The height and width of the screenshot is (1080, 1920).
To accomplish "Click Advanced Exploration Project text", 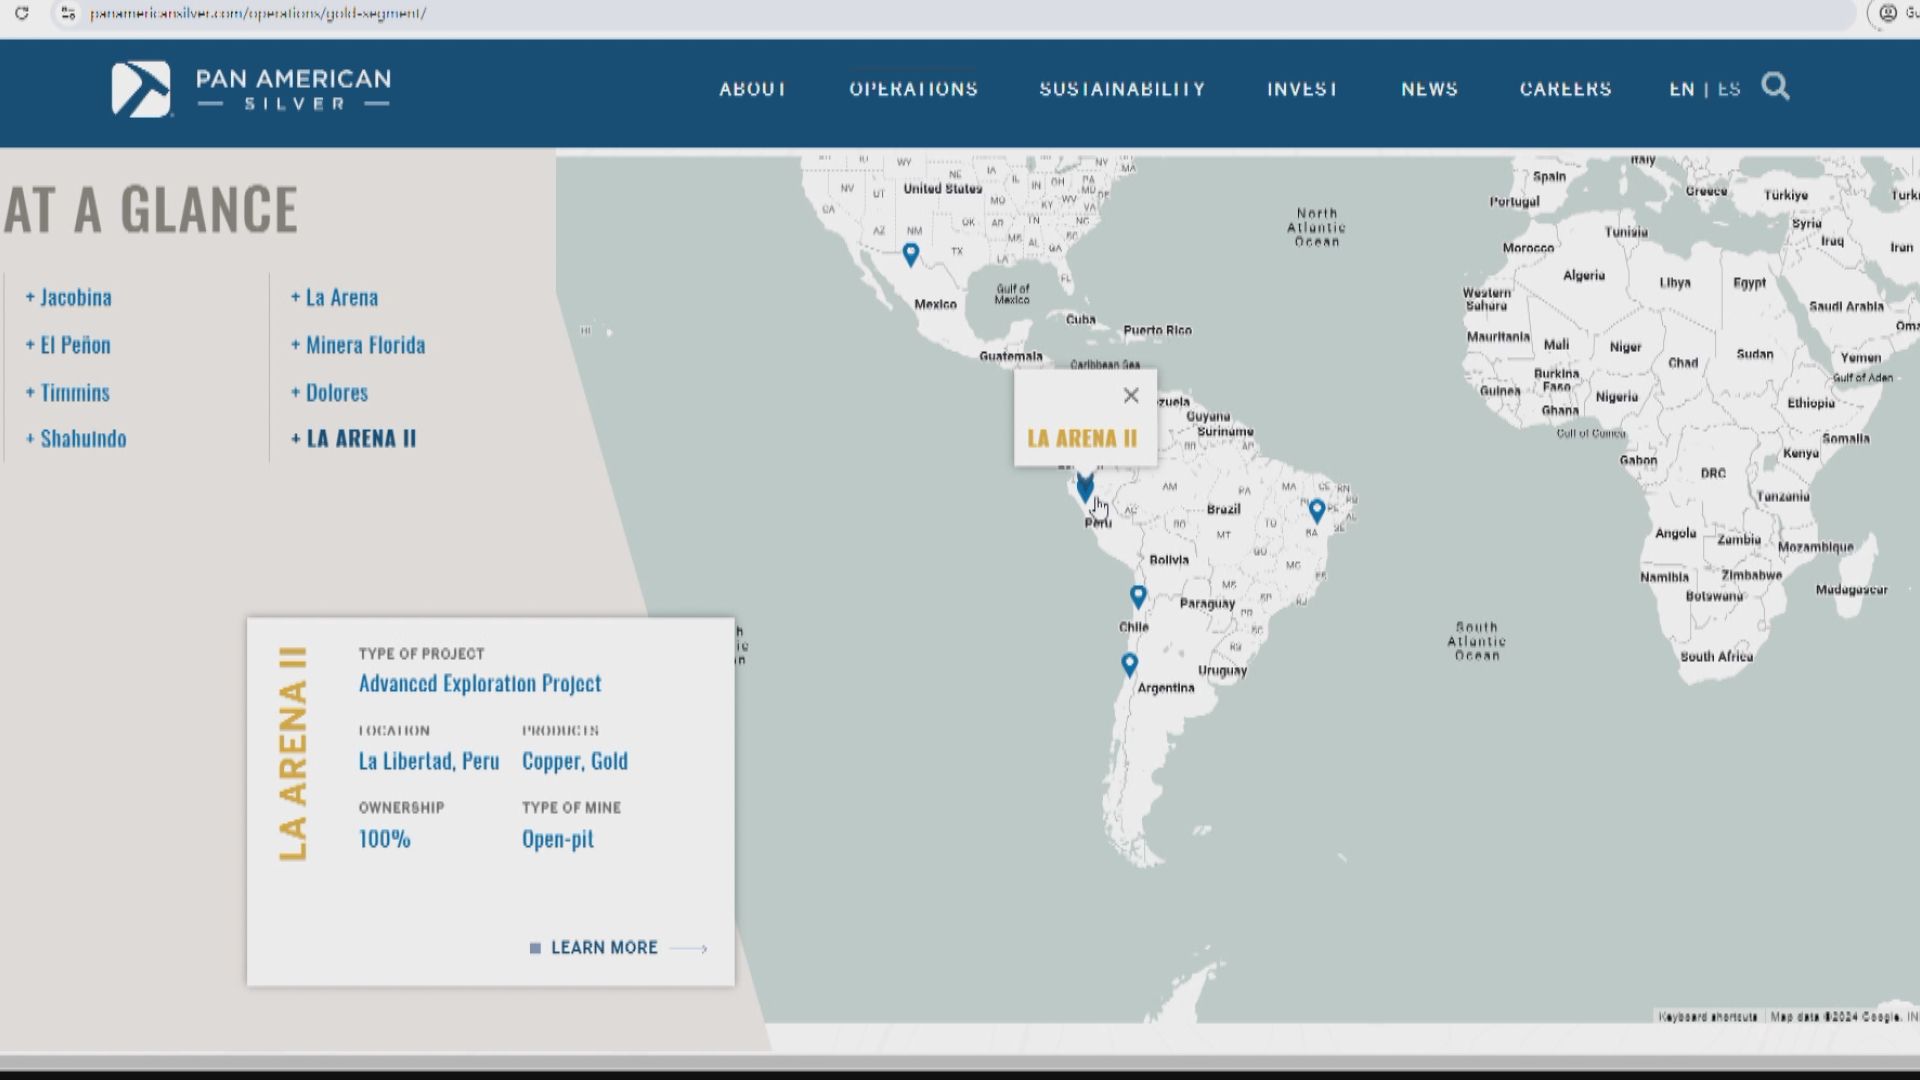I will coord(480,683).
